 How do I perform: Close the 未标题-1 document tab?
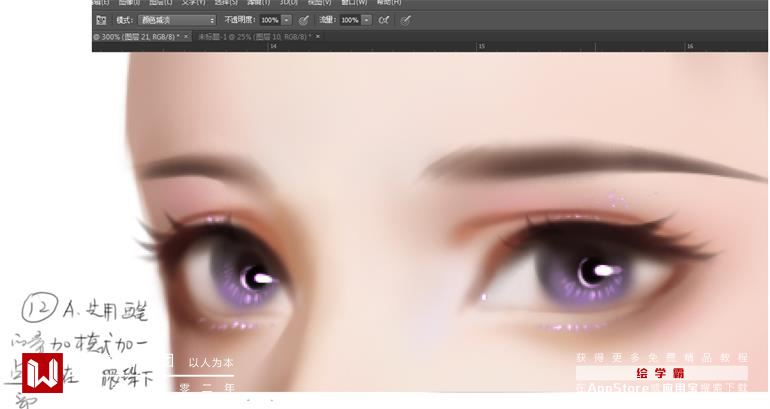tap(318, 36)
